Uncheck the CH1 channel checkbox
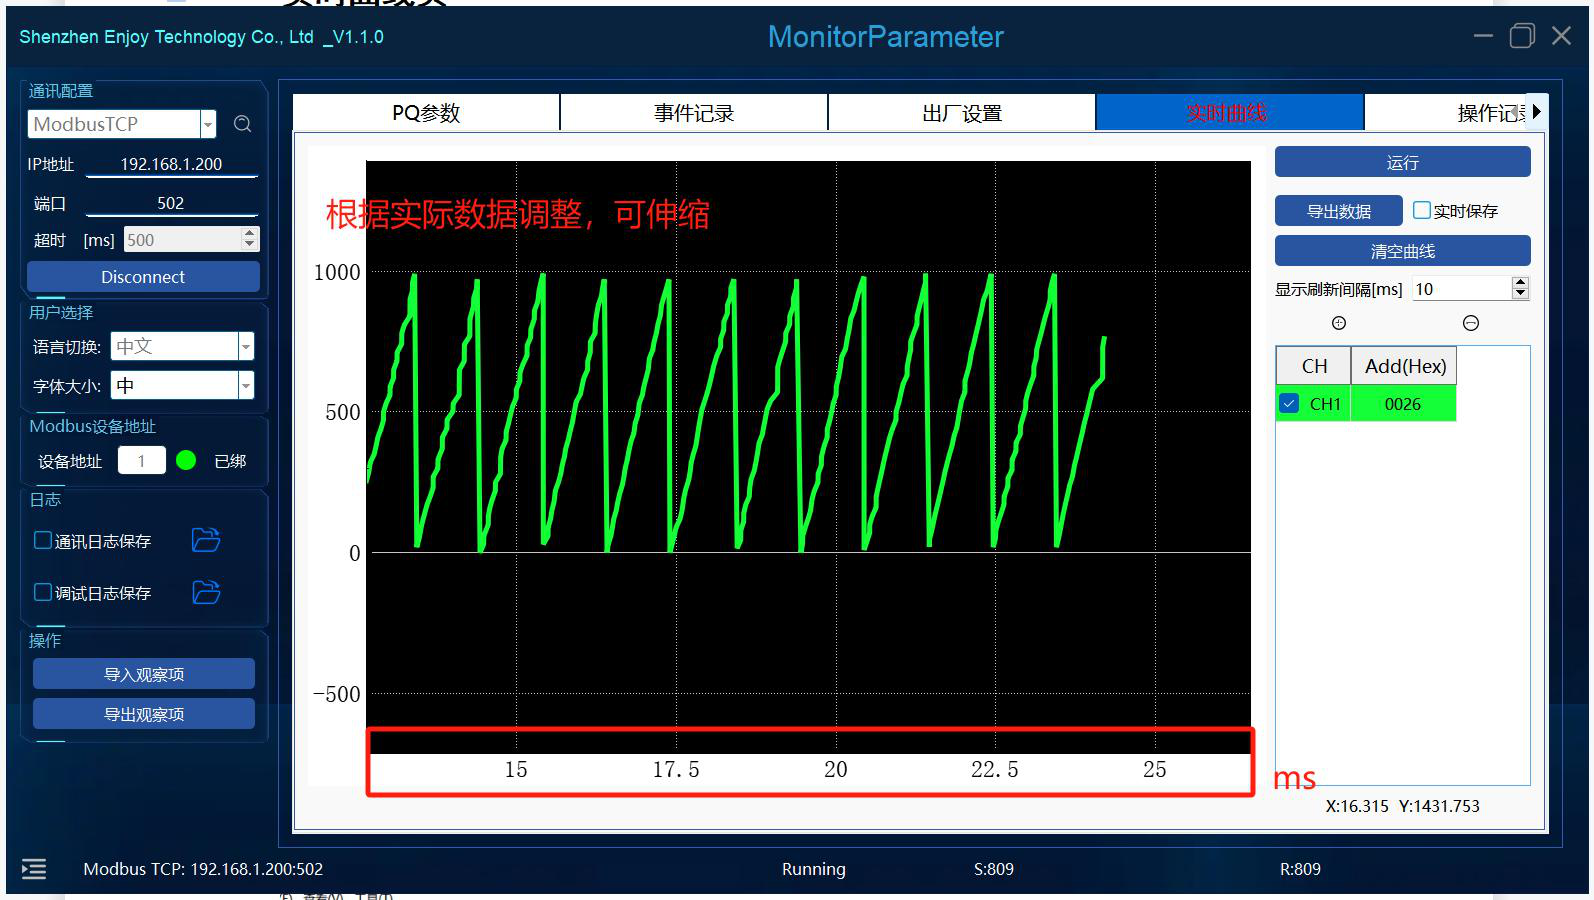1594x900 pixels. pyautogui.click(x=1289, y=404)
